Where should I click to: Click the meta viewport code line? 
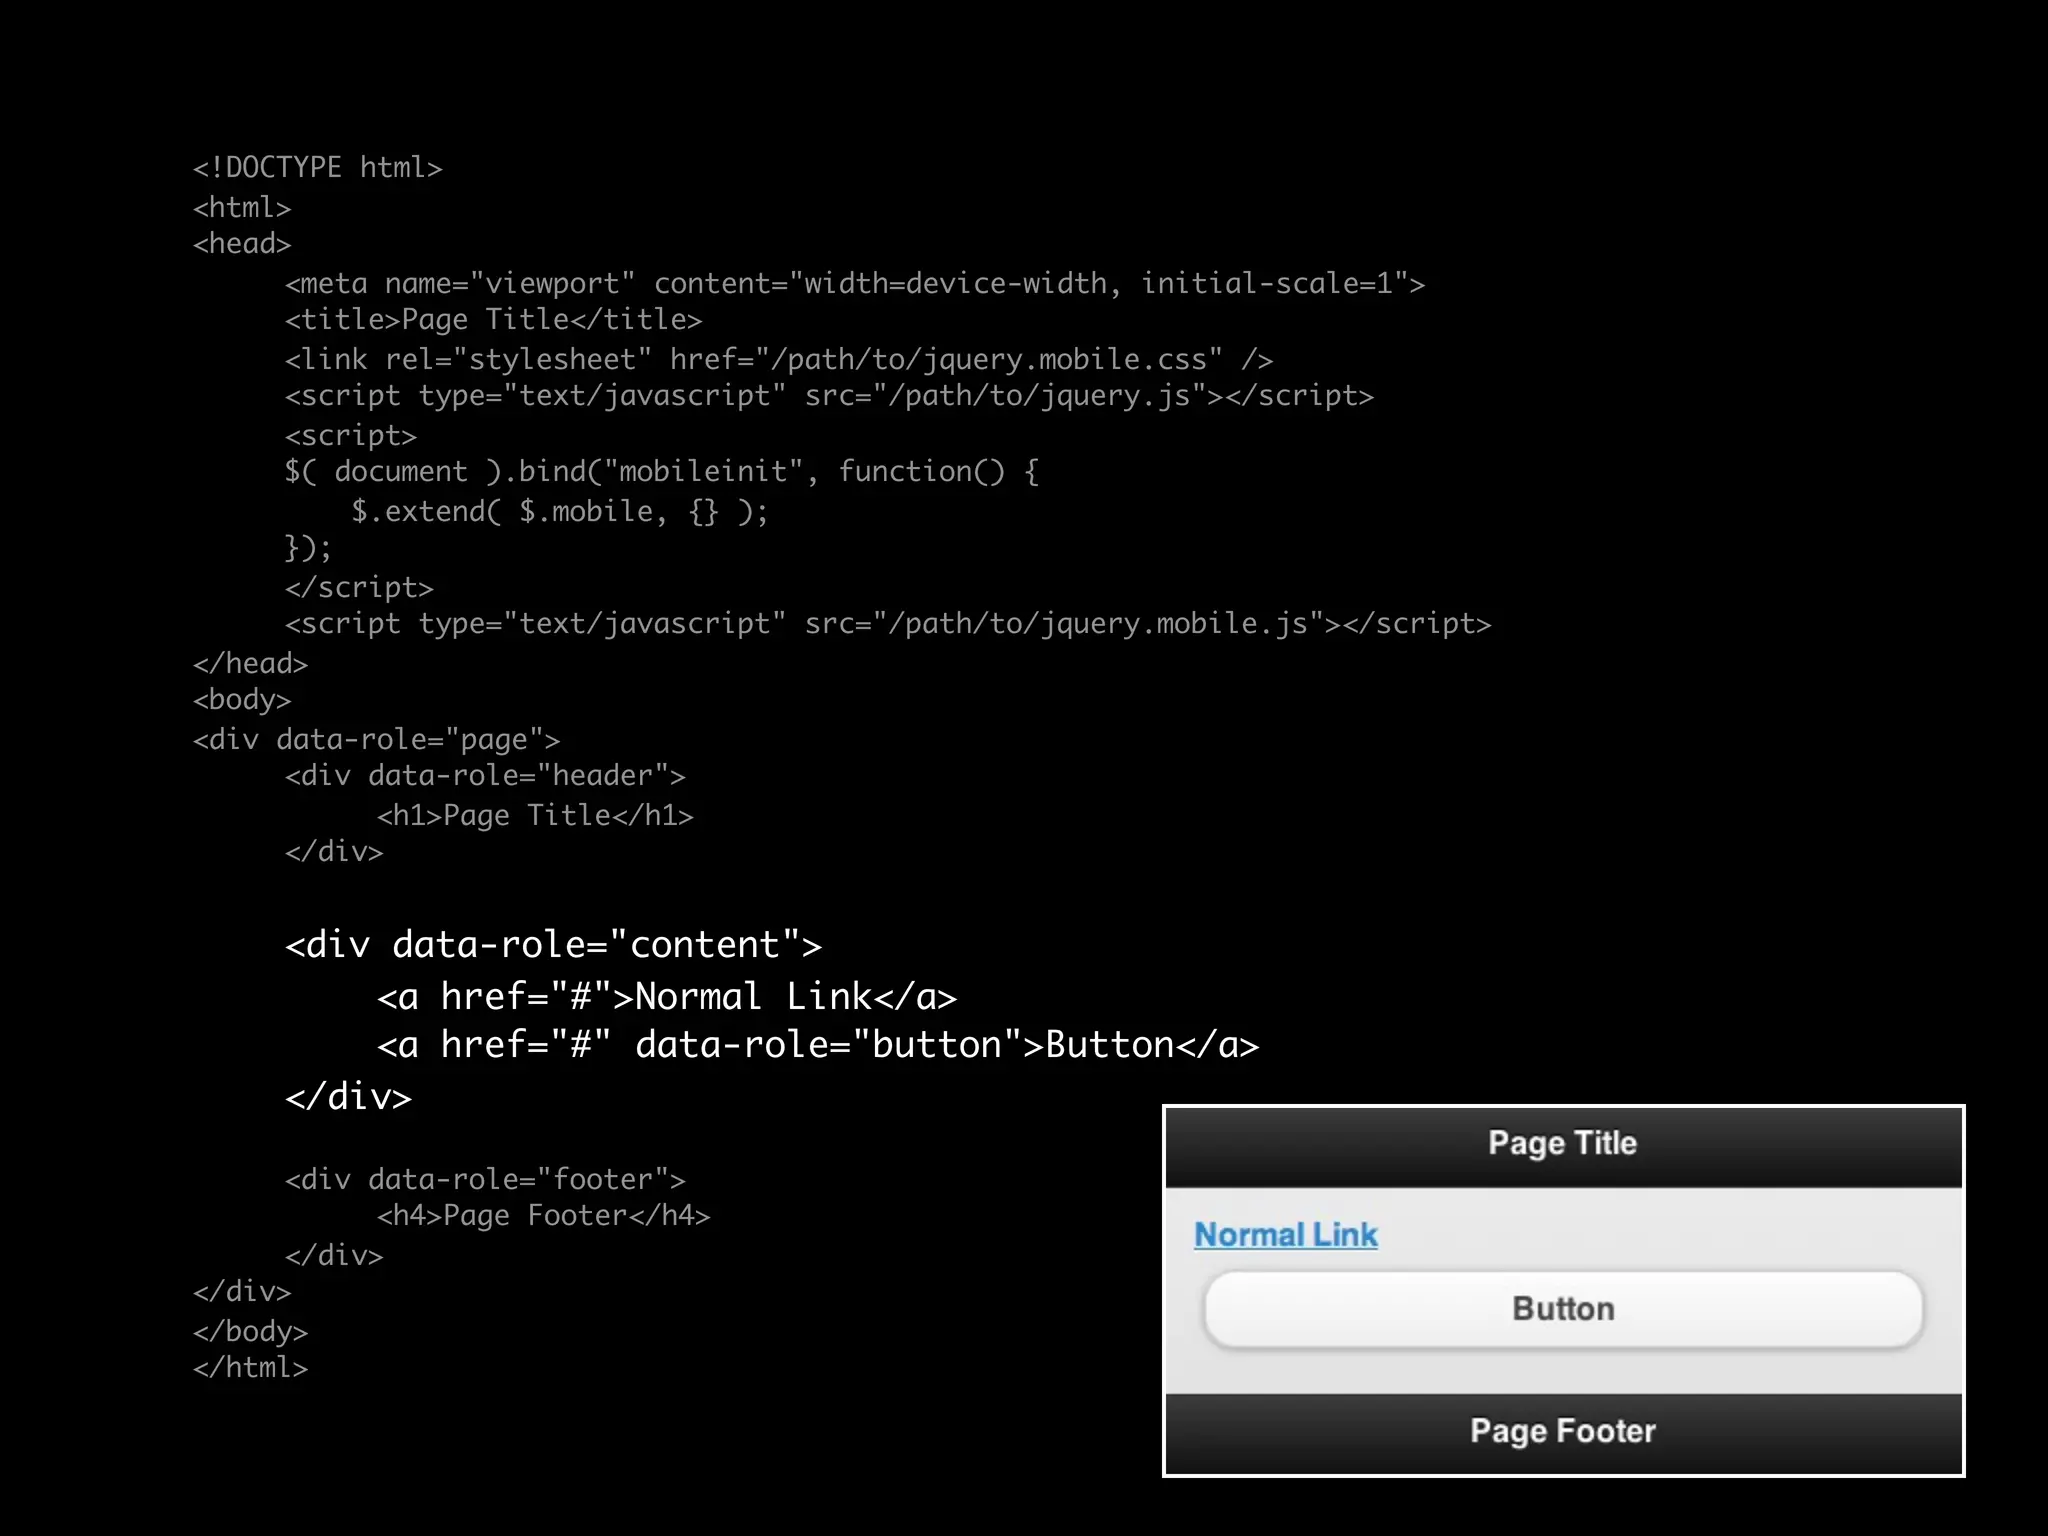854,284
